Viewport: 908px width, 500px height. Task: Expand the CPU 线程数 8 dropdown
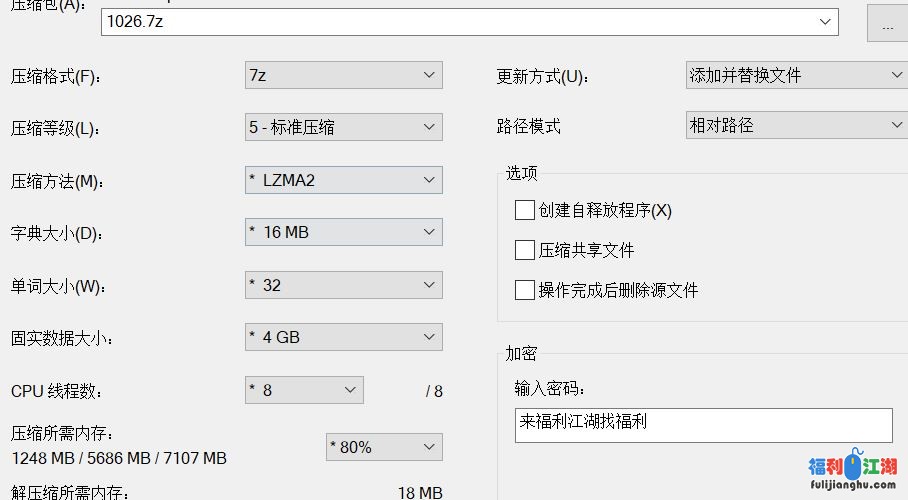click(350, 390)
